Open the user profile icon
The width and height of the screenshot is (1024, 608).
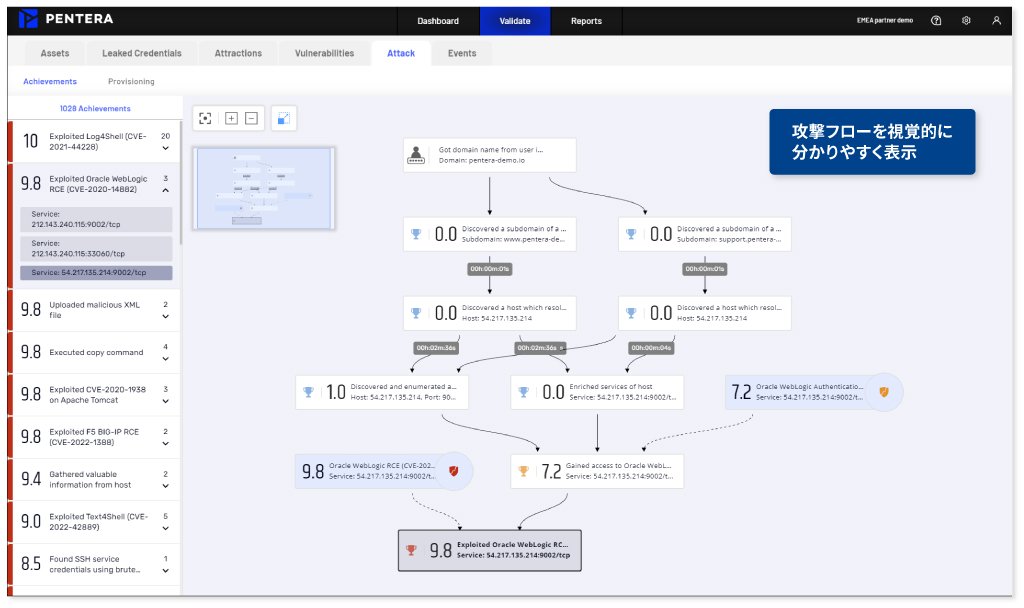pos(996,20)
